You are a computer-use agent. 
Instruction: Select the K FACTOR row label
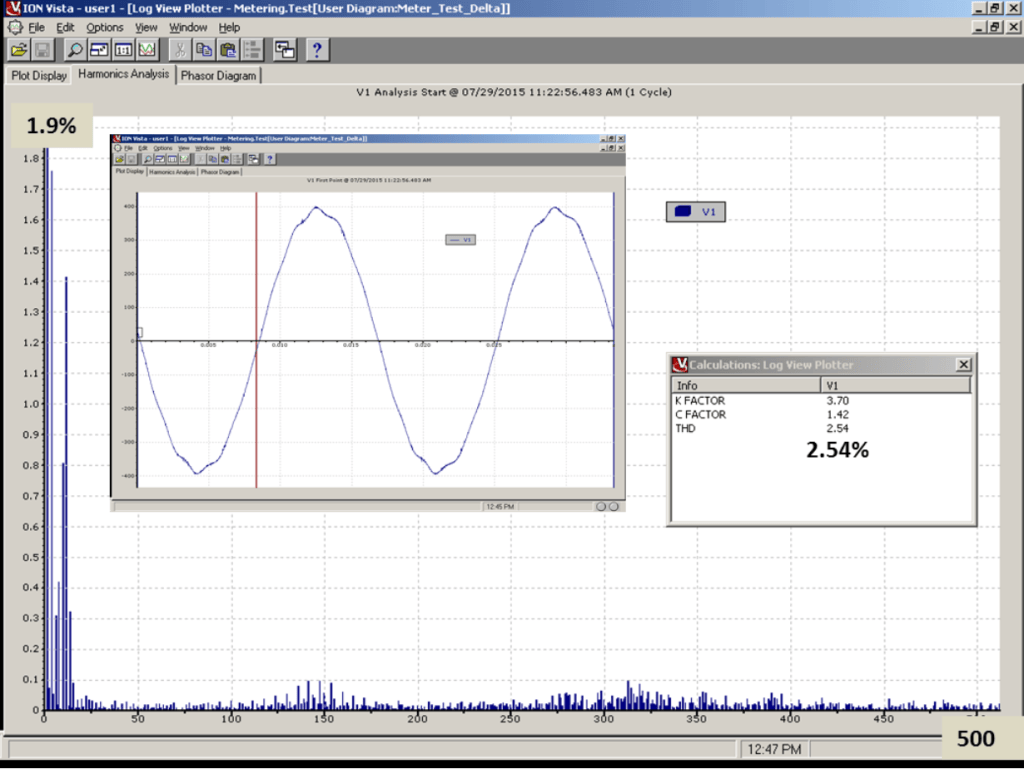click(x=700, y=401)
